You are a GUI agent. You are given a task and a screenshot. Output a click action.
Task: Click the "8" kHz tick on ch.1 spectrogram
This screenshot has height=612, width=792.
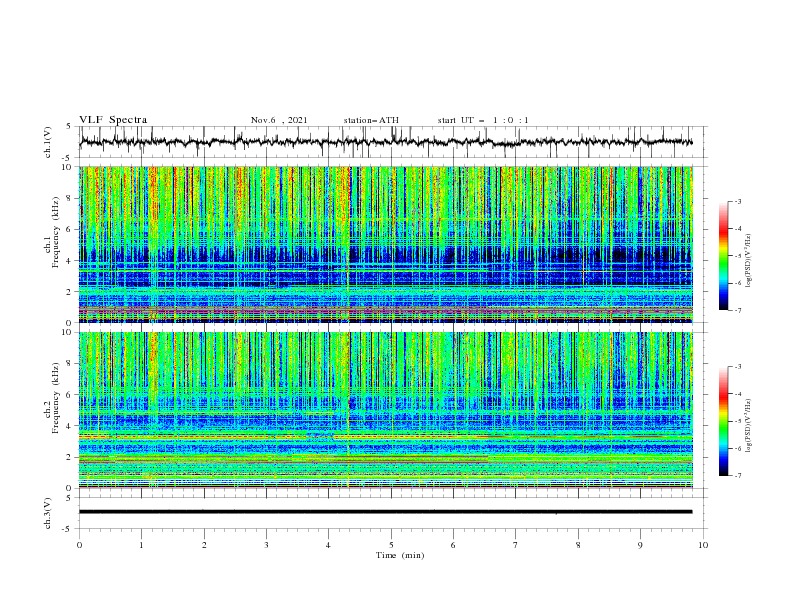point(70,198)
